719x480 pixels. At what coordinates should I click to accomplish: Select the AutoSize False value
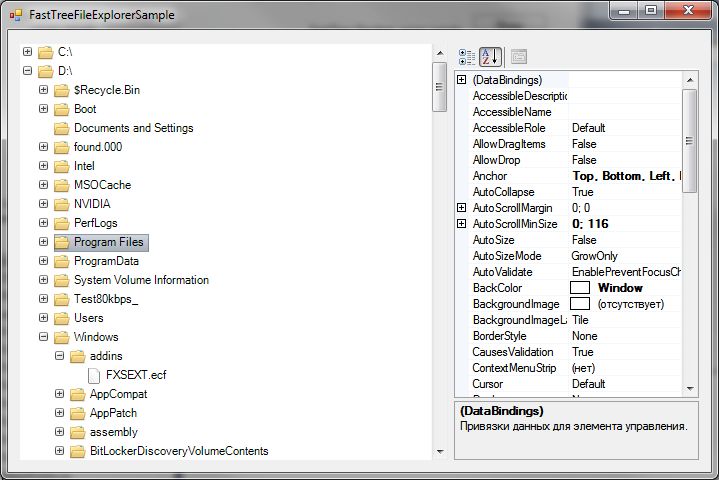[584, 240]
